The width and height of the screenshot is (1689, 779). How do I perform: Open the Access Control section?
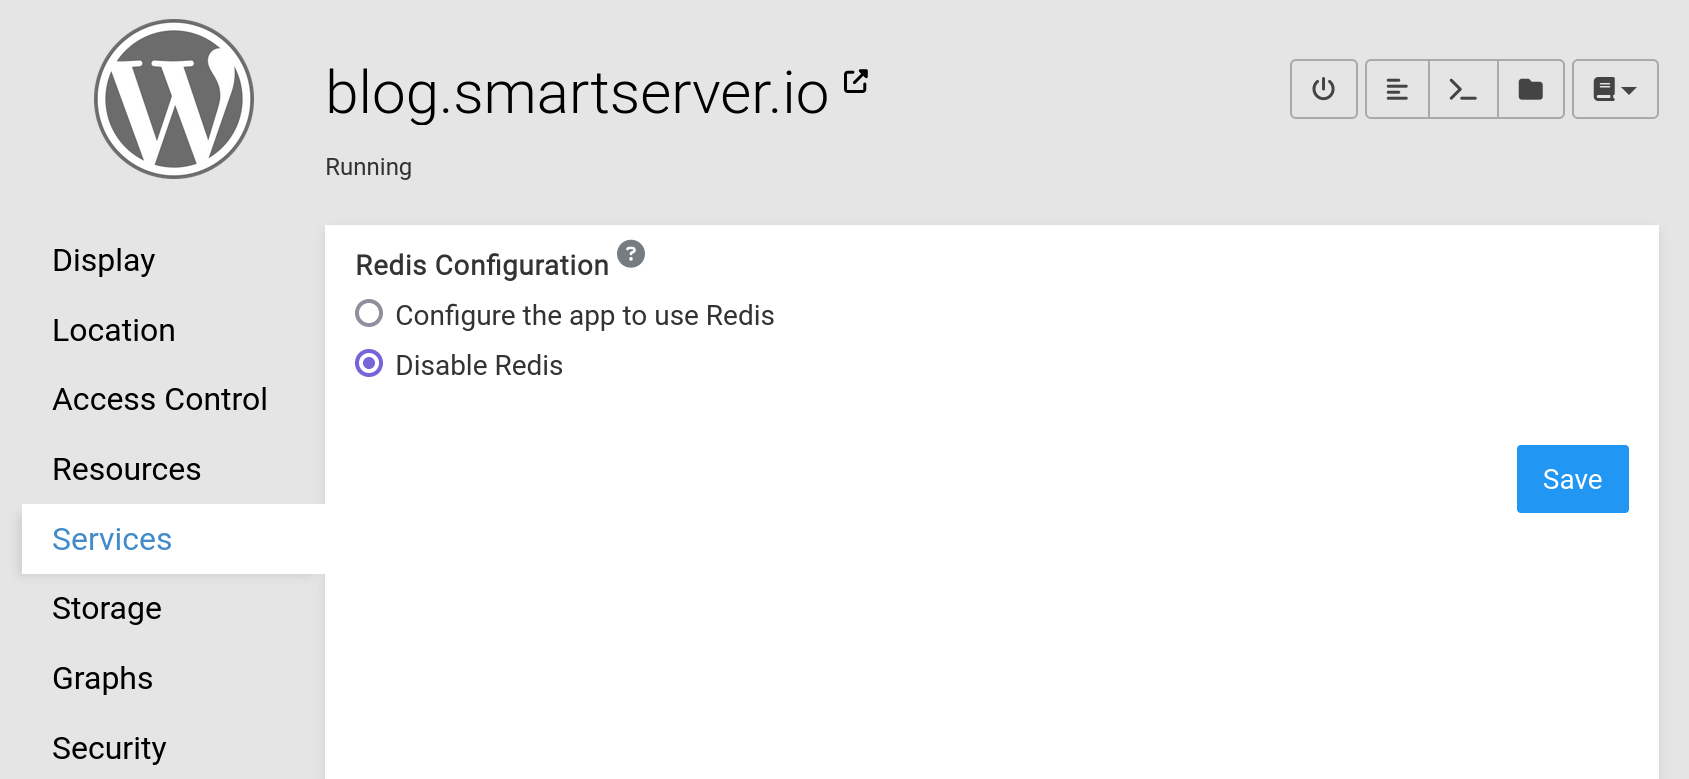[160, 399]
